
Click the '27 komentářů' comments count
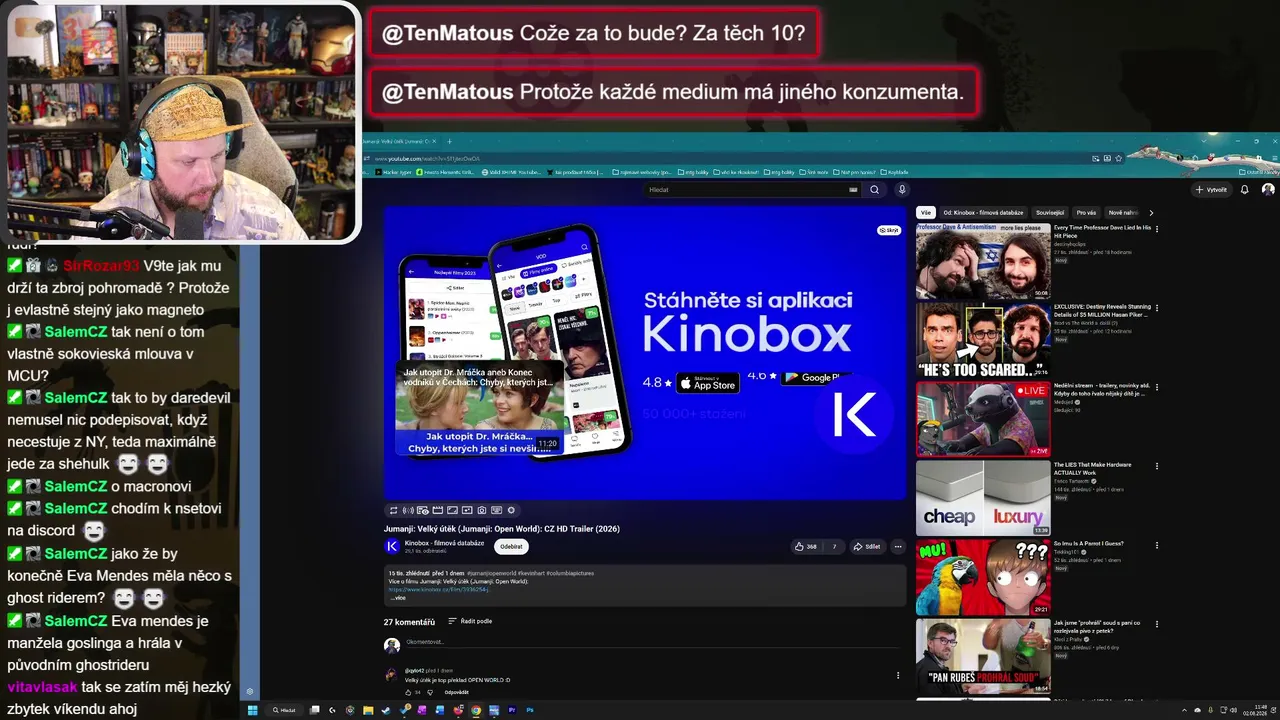click(x=410, y=622)
